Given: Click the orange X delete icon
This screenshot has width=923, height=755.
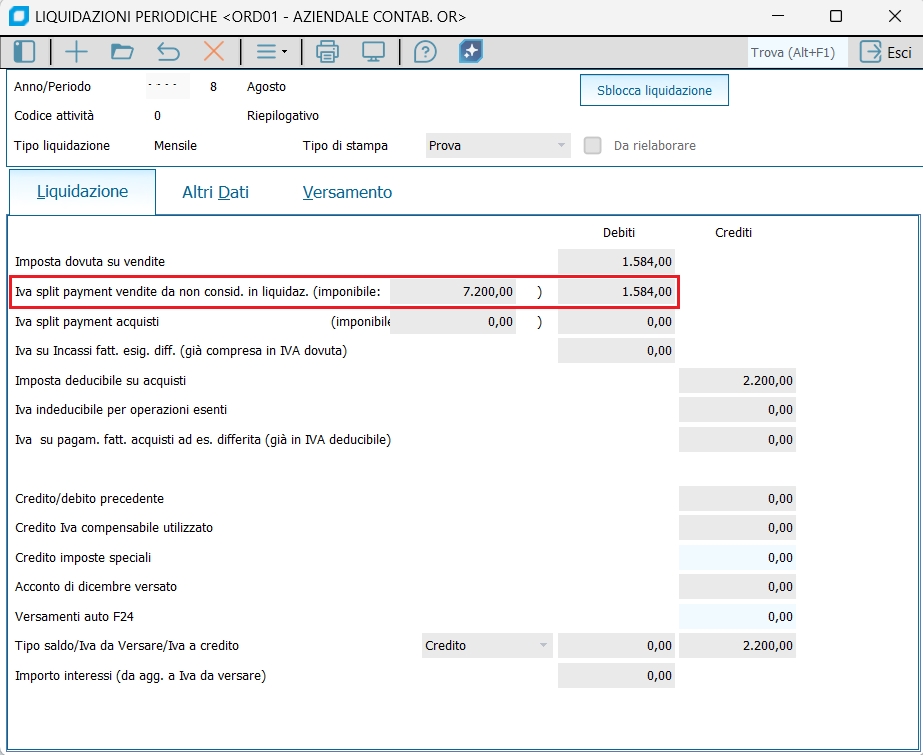Looking at the screenshot, I should click(x=214, y=52).
